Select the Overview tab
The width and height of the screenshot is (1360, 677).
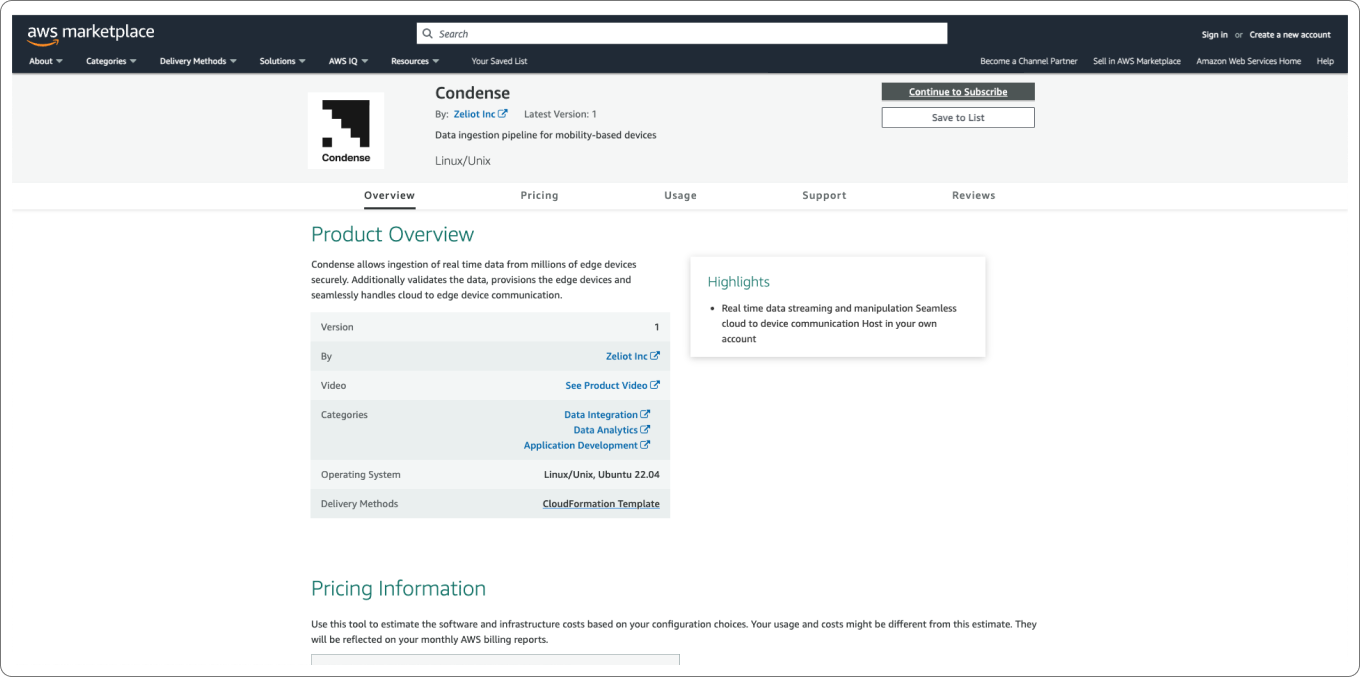[389, 195]
